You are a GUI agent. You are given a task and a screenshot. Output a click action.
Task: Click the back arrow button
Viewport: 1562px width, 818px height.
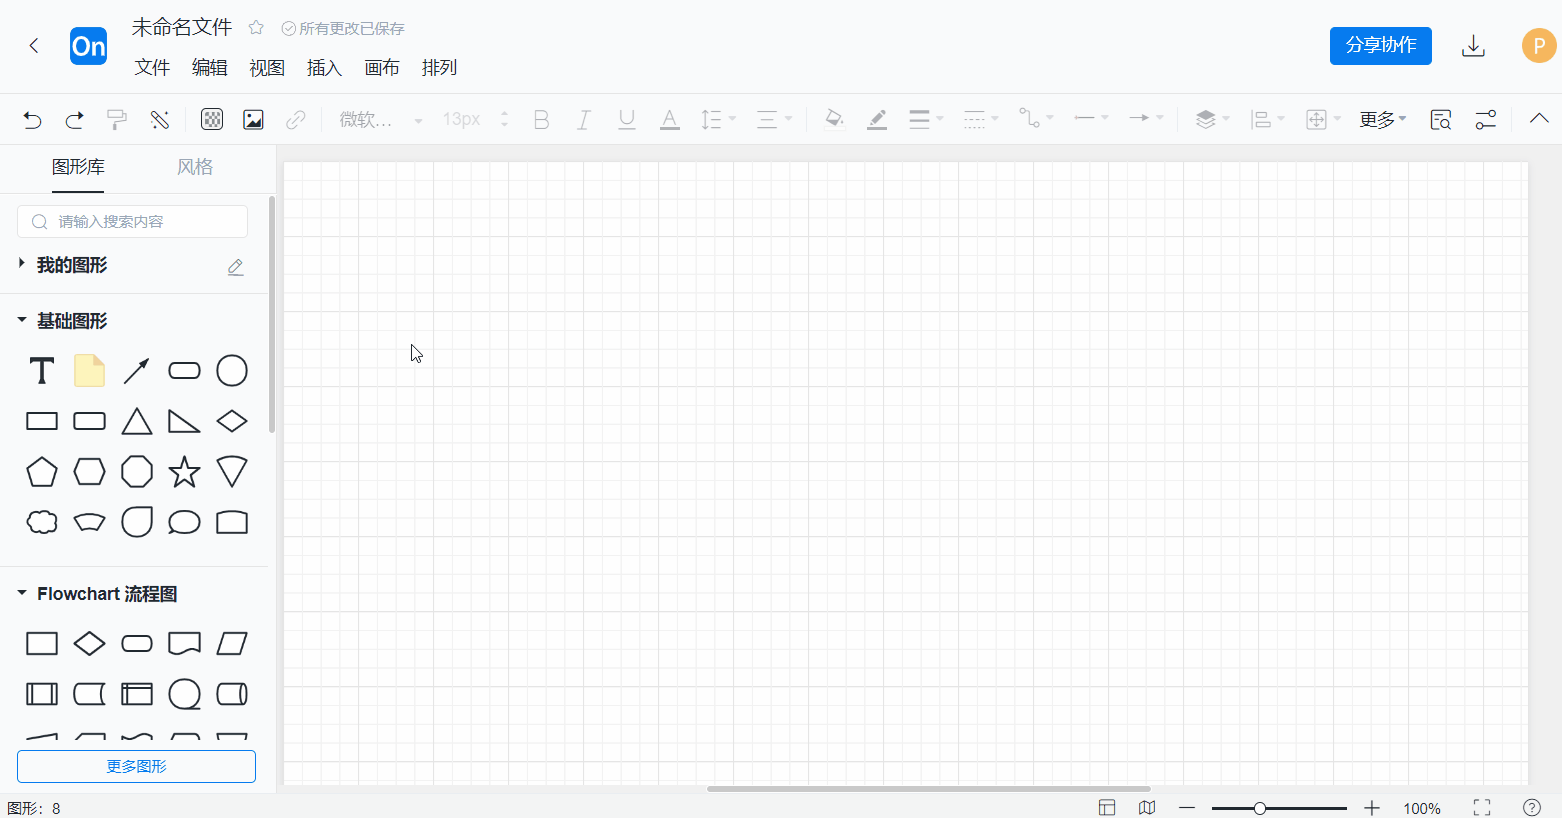(34, 46)
